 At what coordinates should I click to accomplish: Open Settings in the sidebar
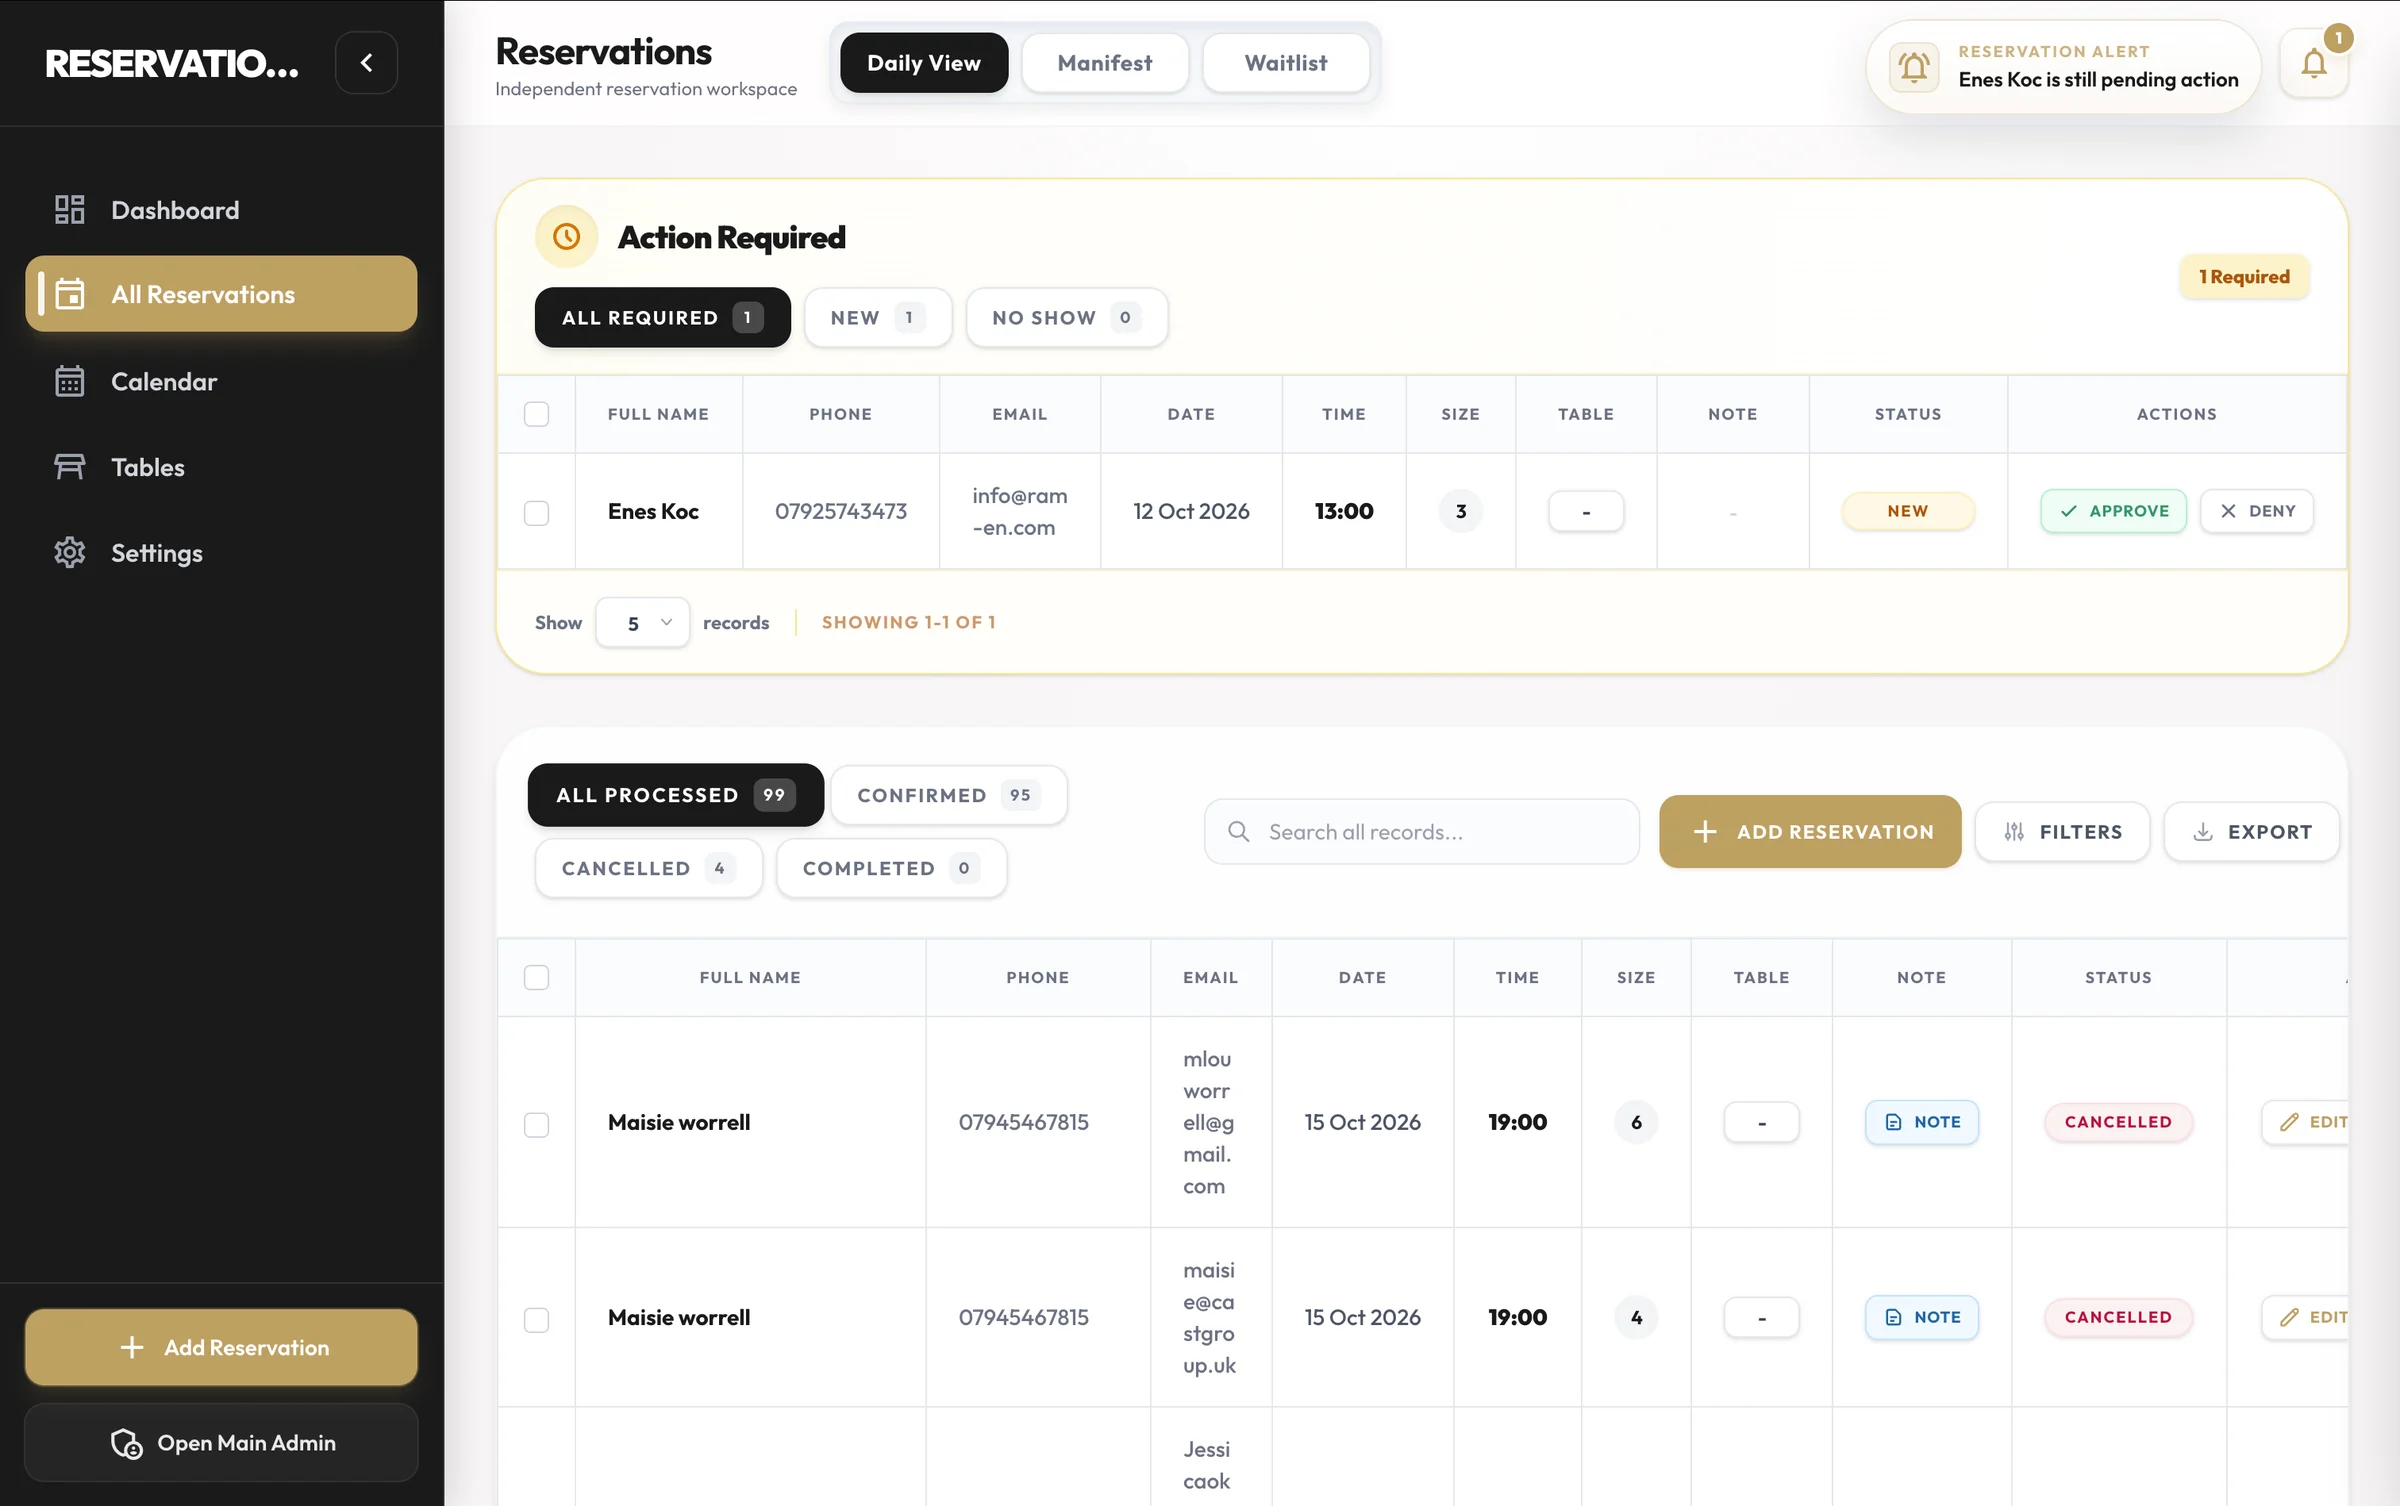[x=221, y=552]
